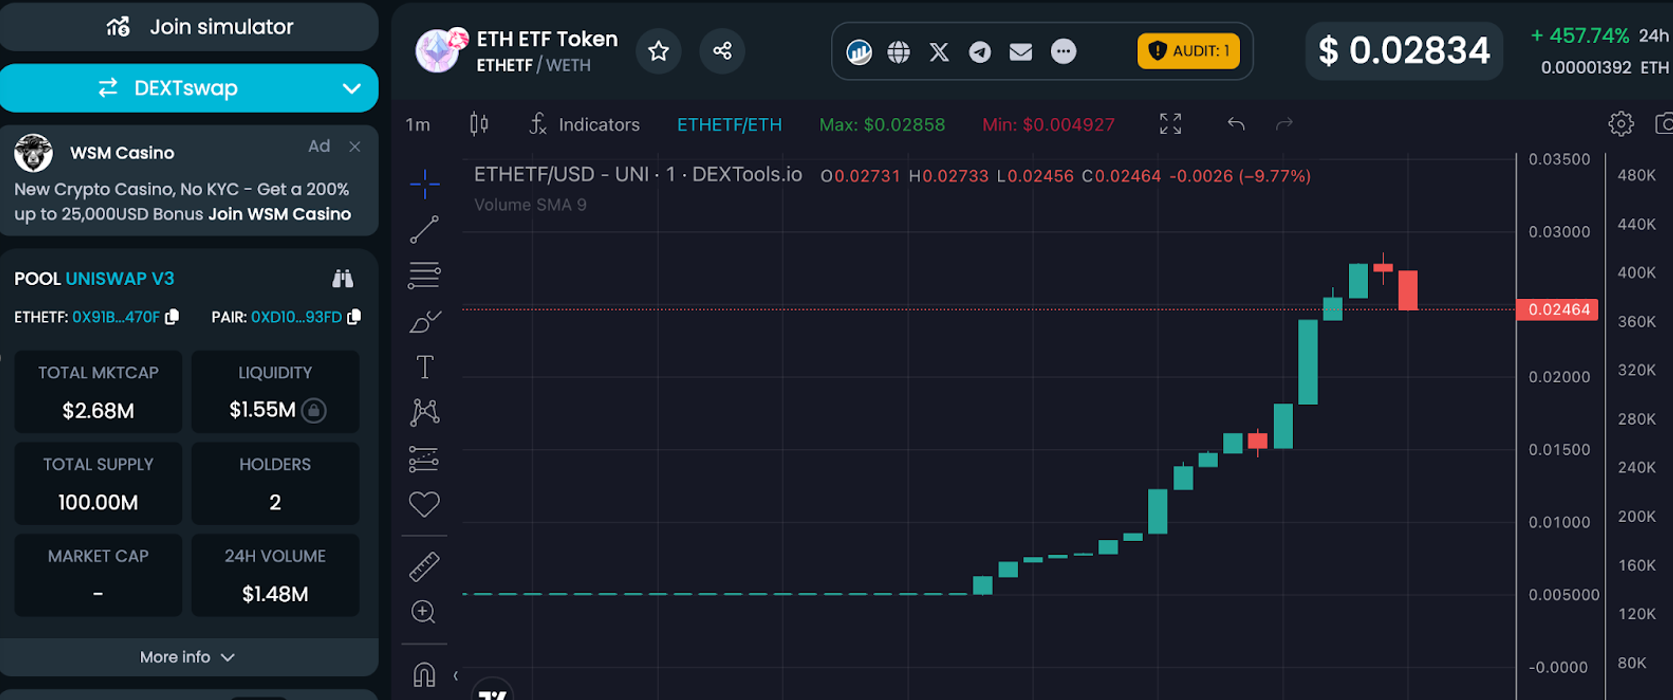This screenshot has width=1673, height=700.
Task: Open the token email contact icon
Action: (1021, 52)
